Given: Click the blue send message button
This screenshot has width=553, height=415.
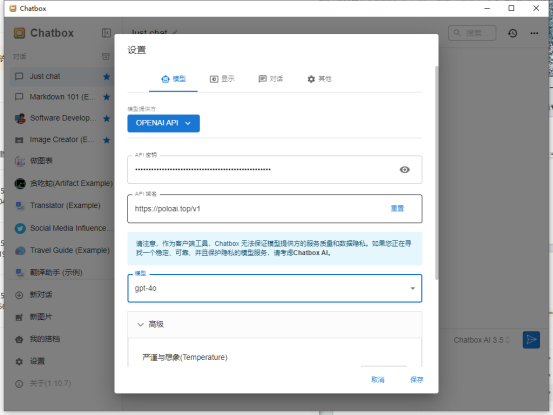Looking at the screenshot, I should 531,340.
